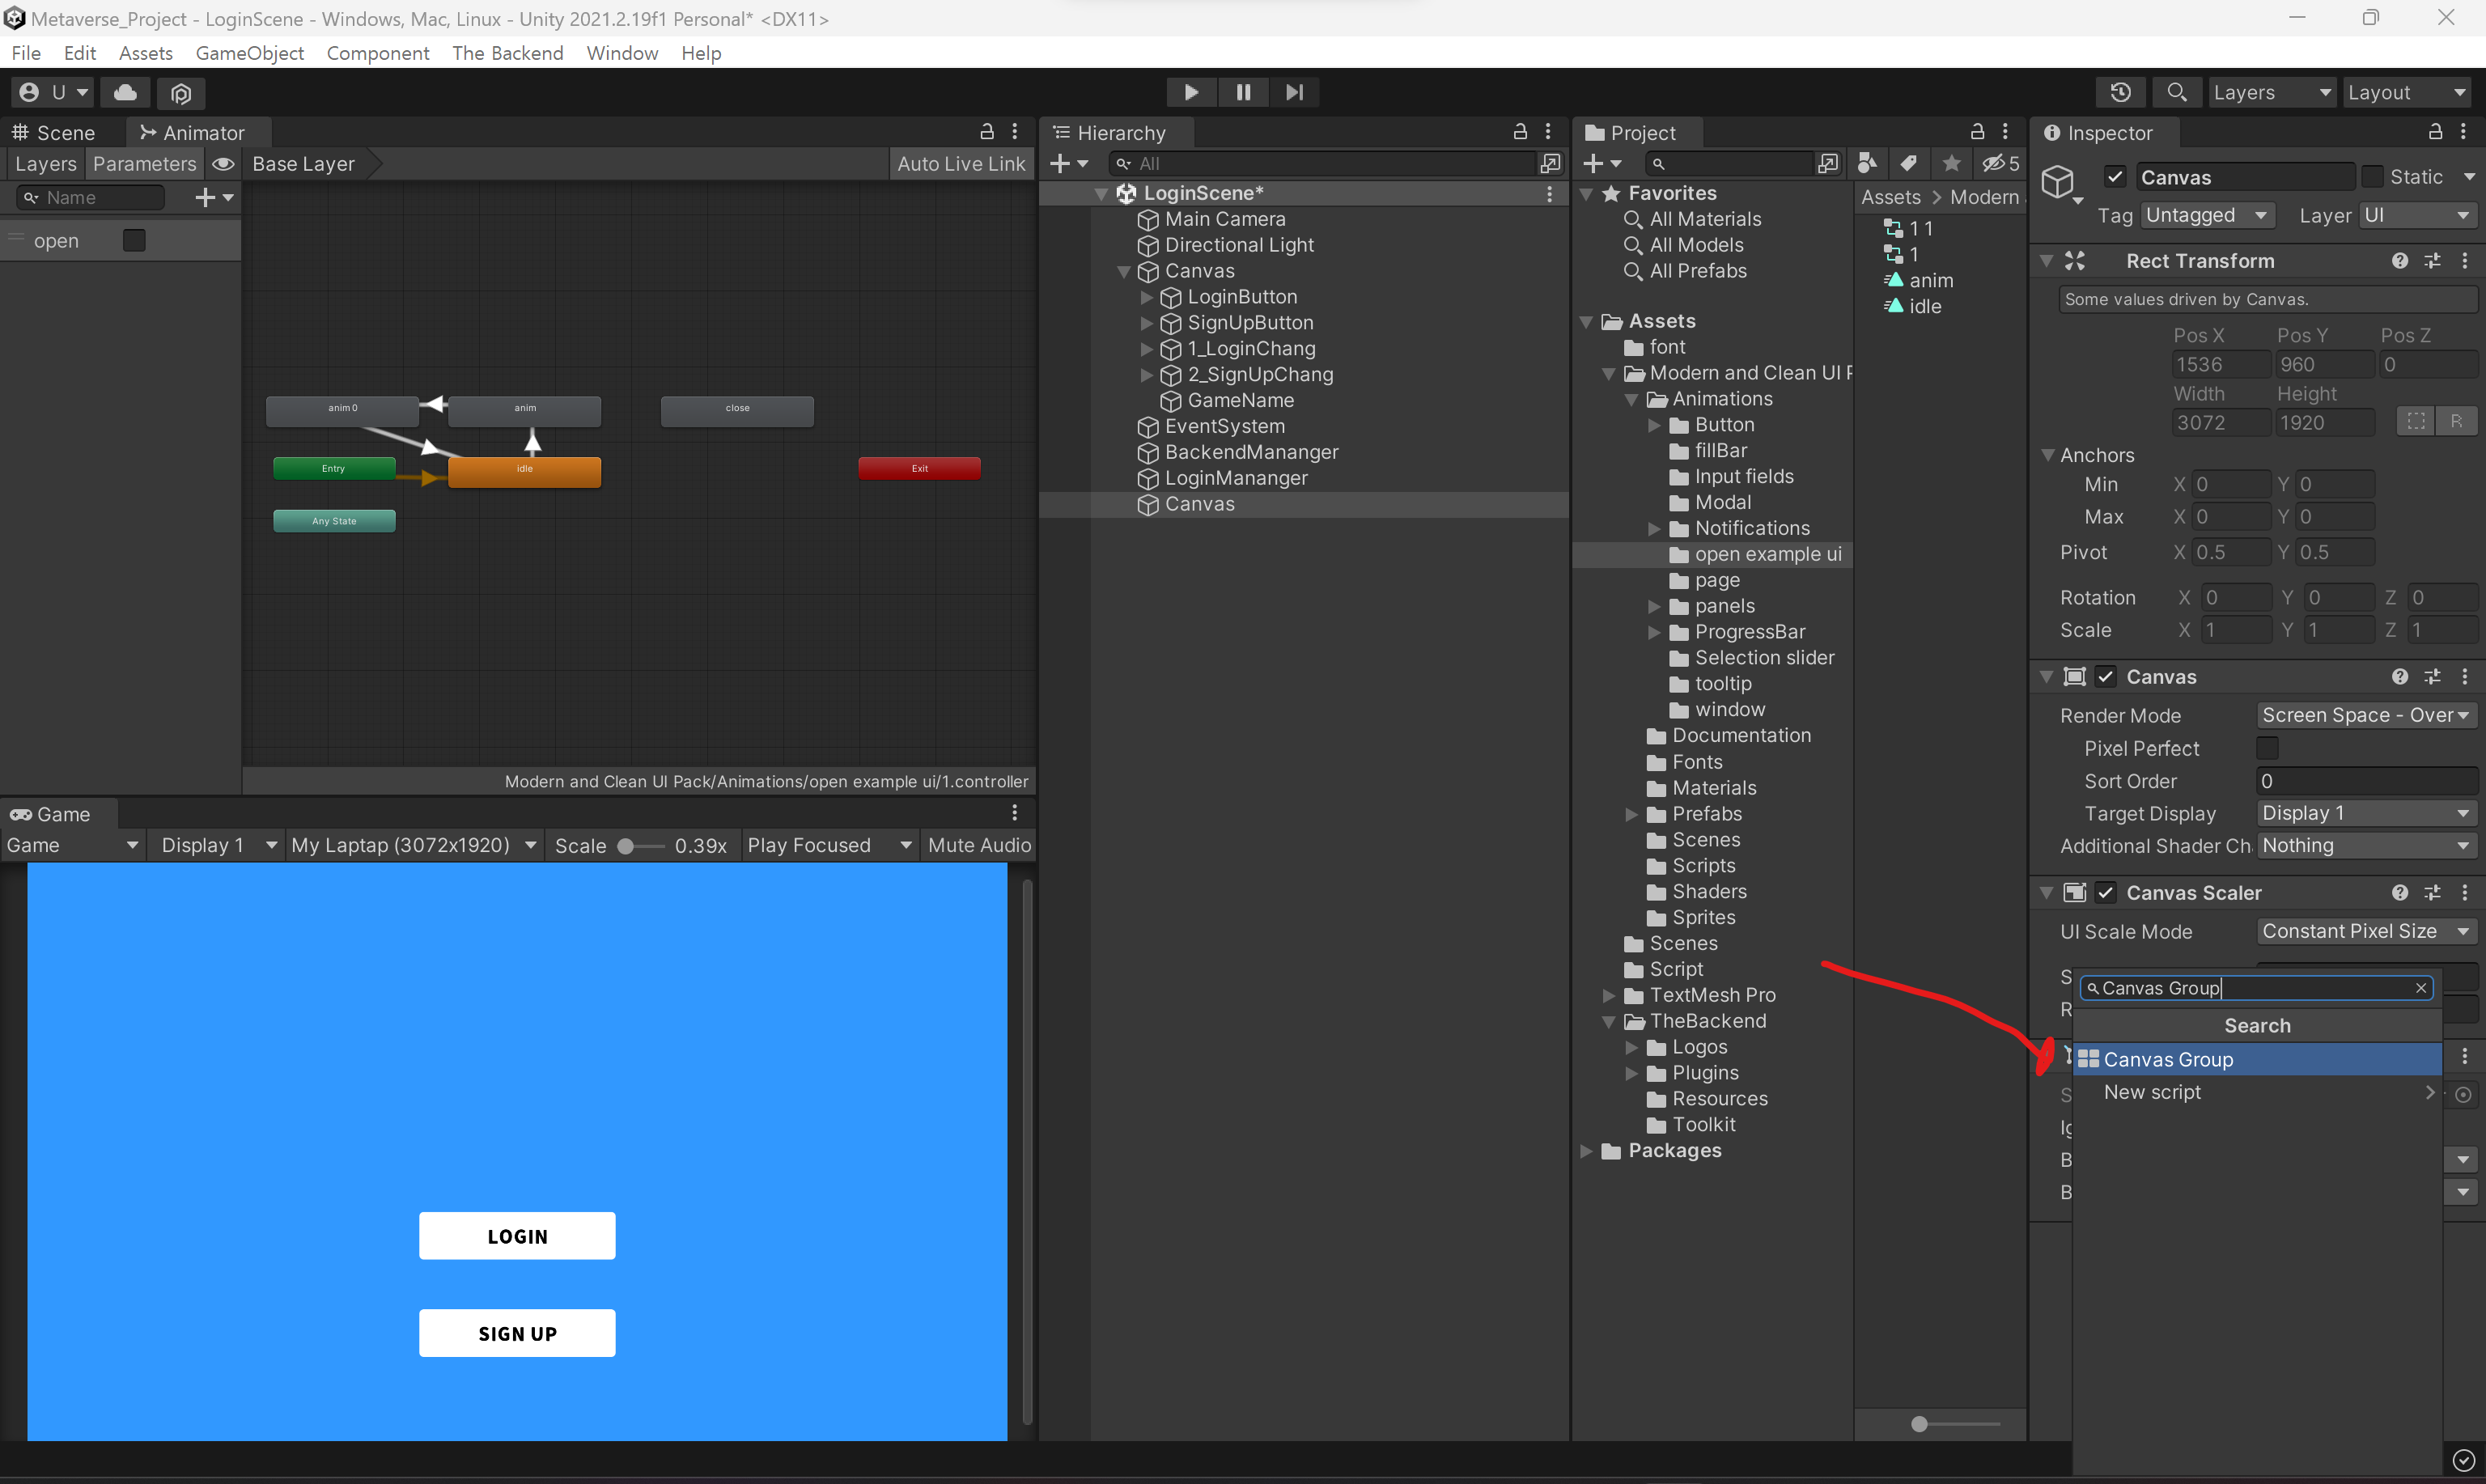Click the toolbar search magnifier icon
Viewport: 2486px width, 1484px height.
pyautogui.click(x=2176, y=92)
